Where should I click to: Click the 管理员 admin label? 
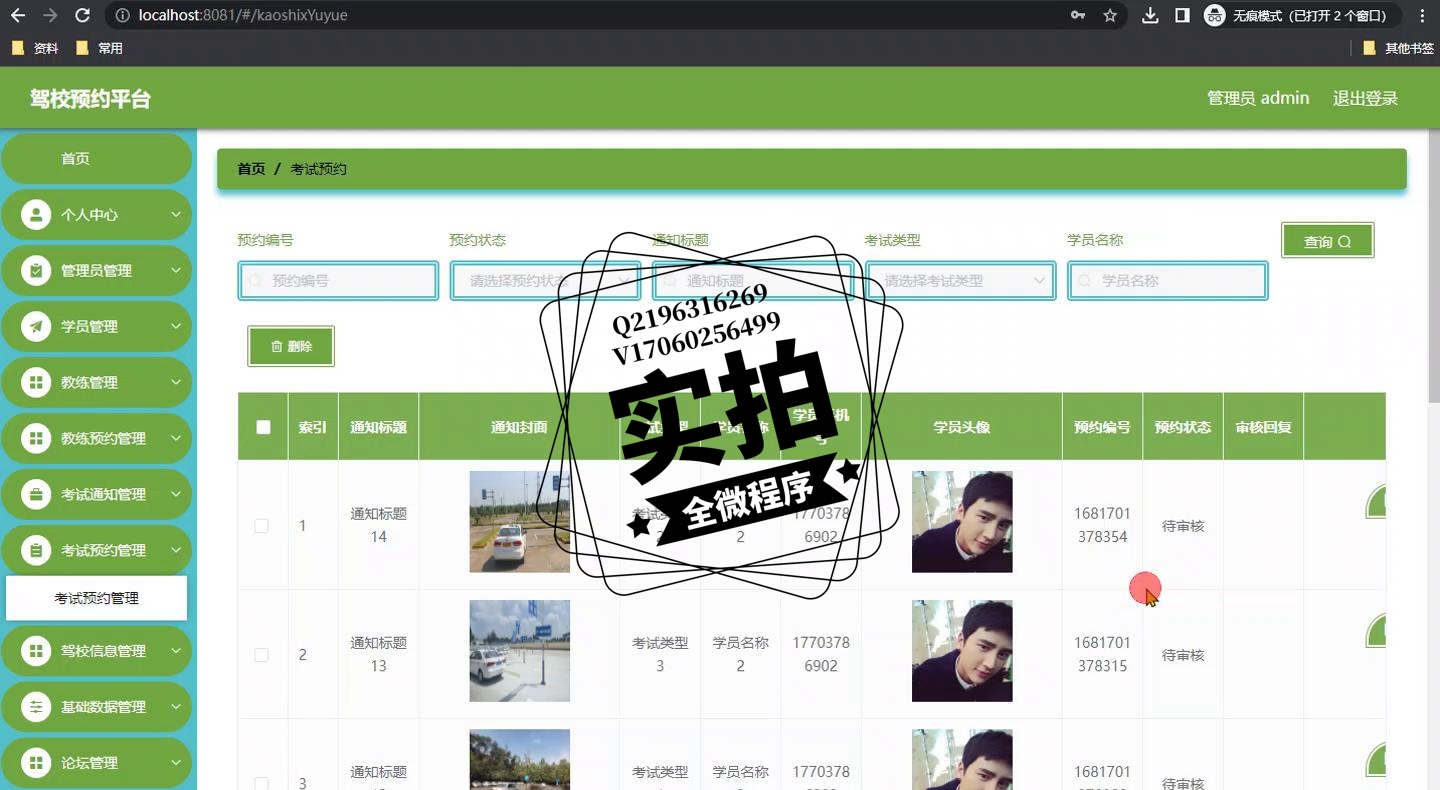[x=1258, y=98]
